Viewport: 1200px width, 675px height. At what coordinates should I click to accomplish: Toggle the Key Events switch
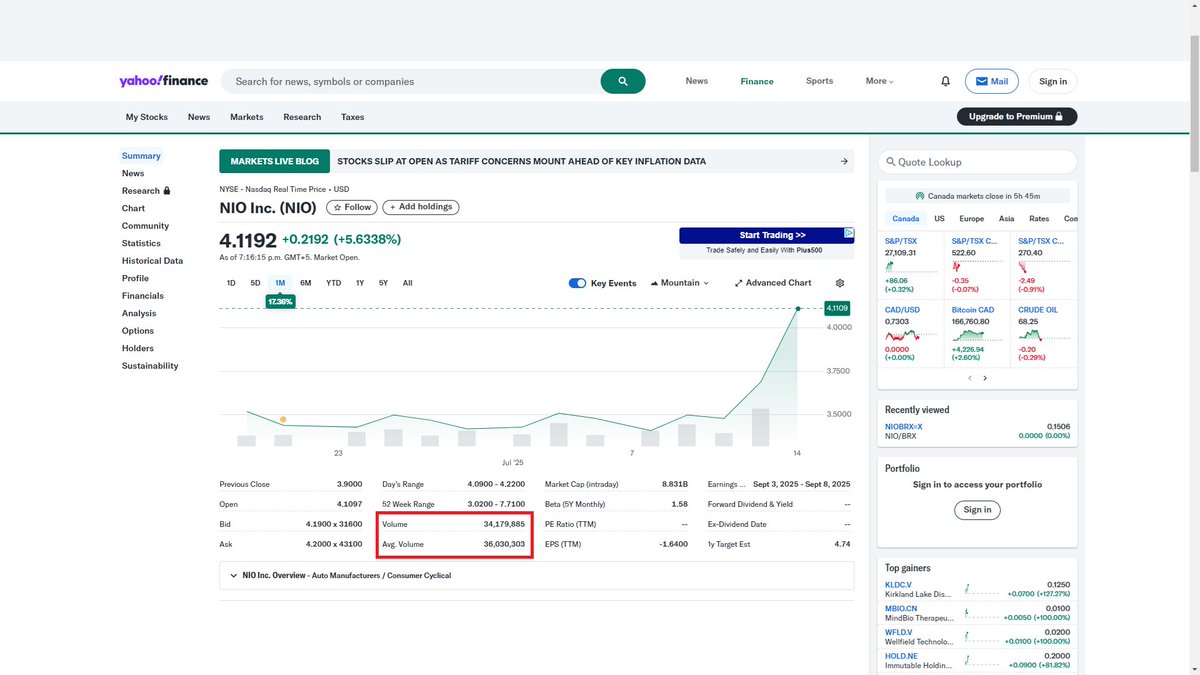click(x=577, y=283)
